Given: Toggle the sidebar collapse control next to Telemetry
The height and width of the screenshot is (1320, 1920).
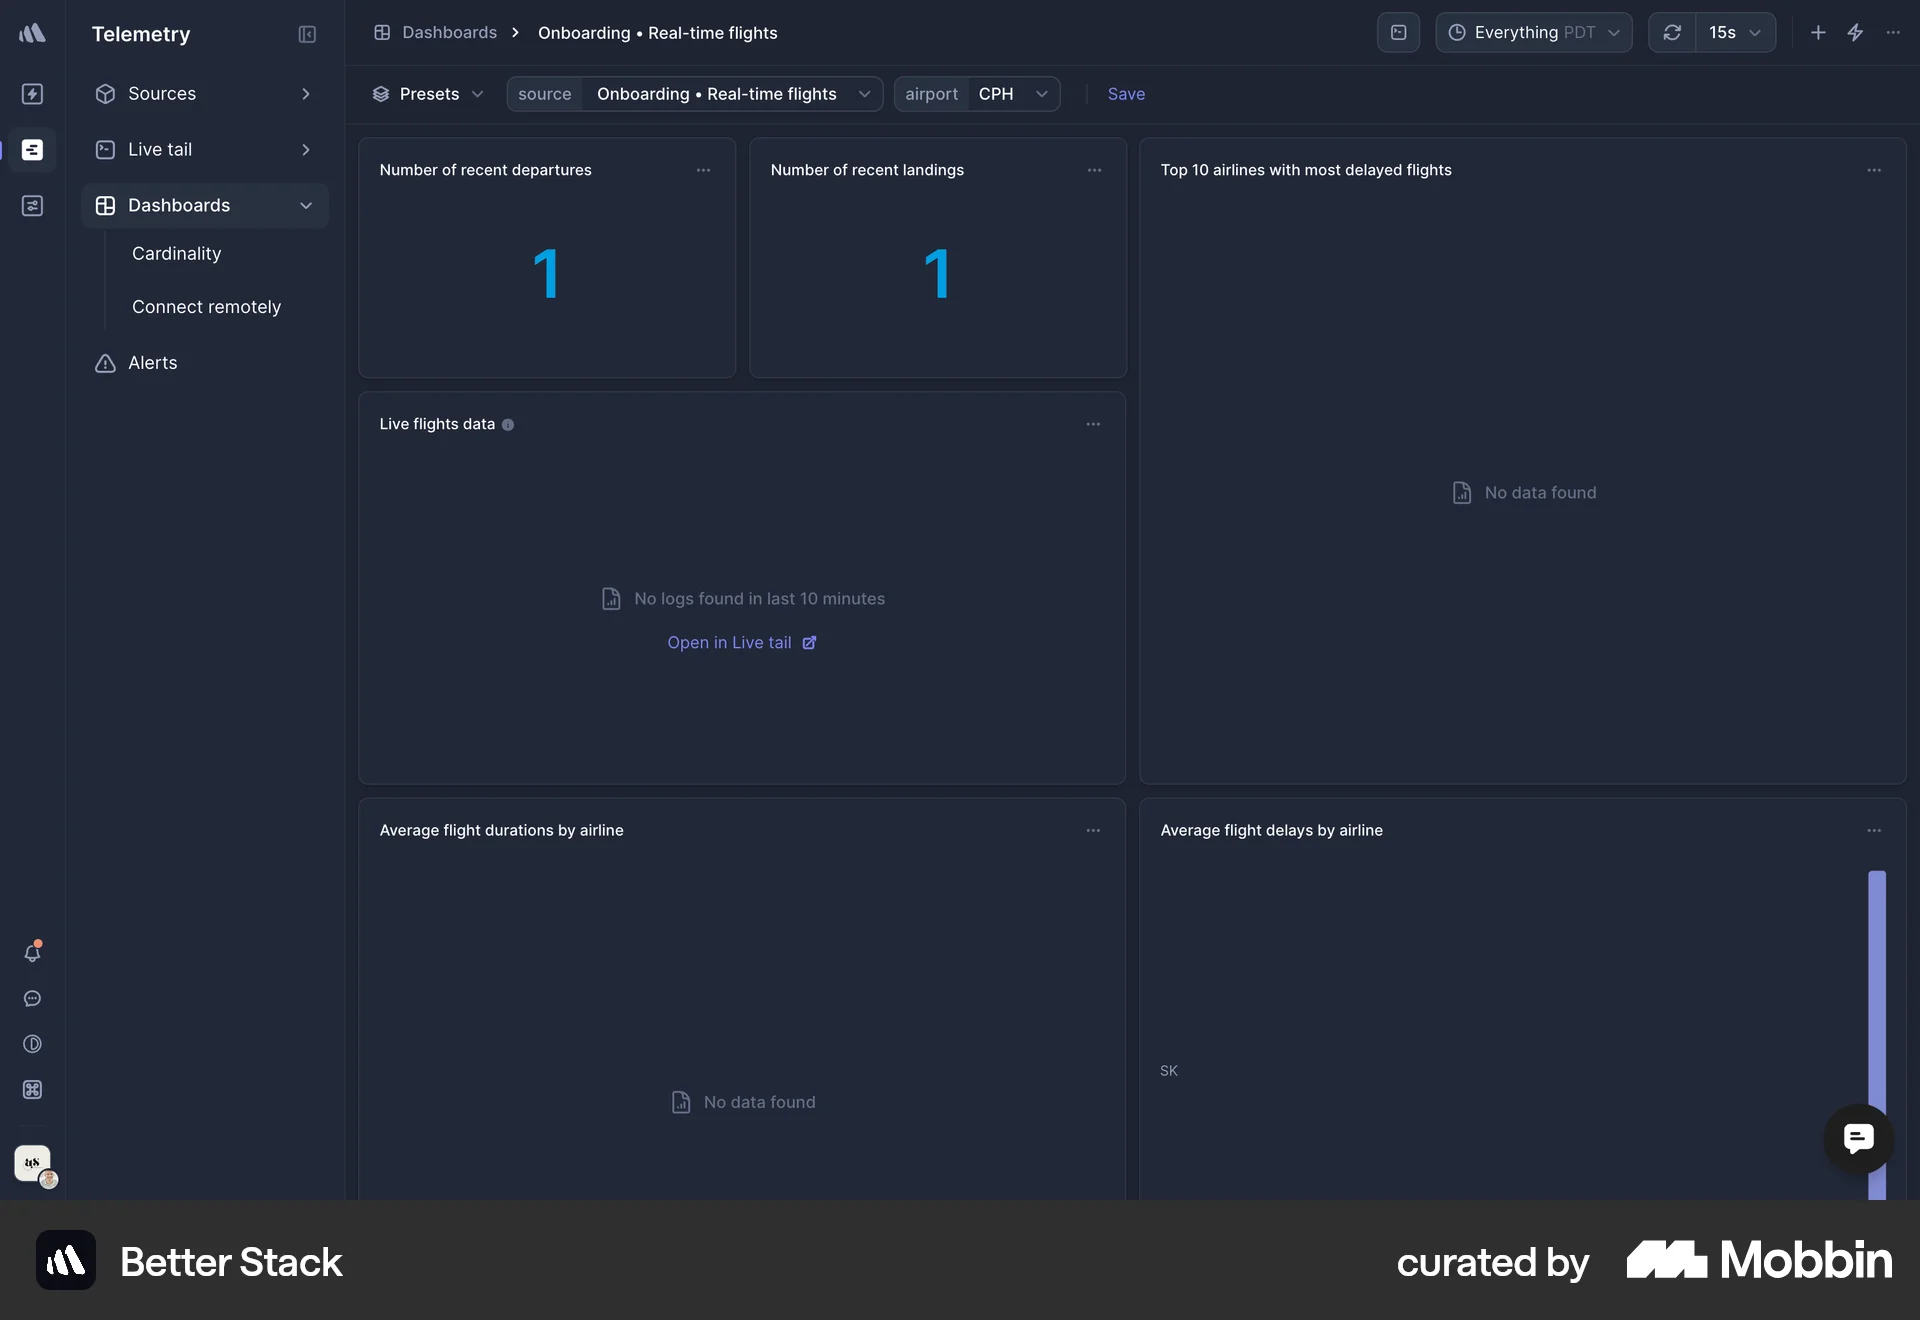Looking at the screenshot, I should [307, 34].
